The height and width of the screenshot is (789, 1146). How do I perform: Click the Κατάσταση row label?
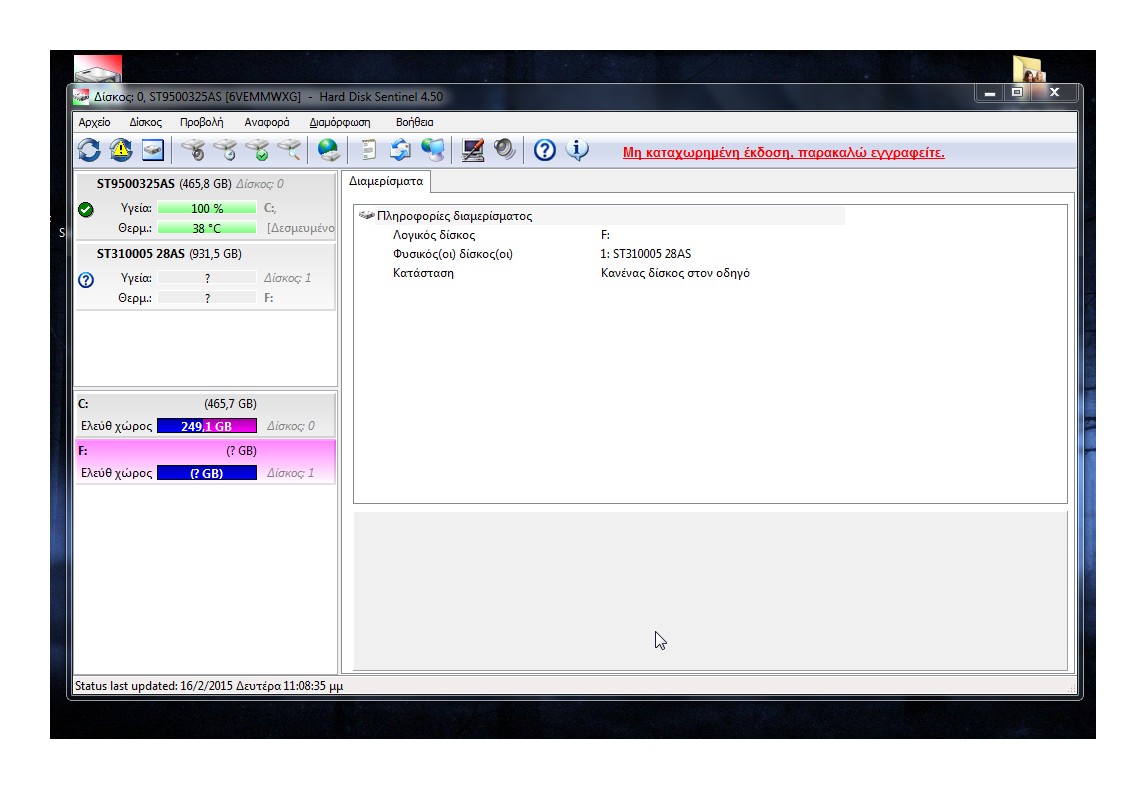pyautogui.click(x=423, y=272)
